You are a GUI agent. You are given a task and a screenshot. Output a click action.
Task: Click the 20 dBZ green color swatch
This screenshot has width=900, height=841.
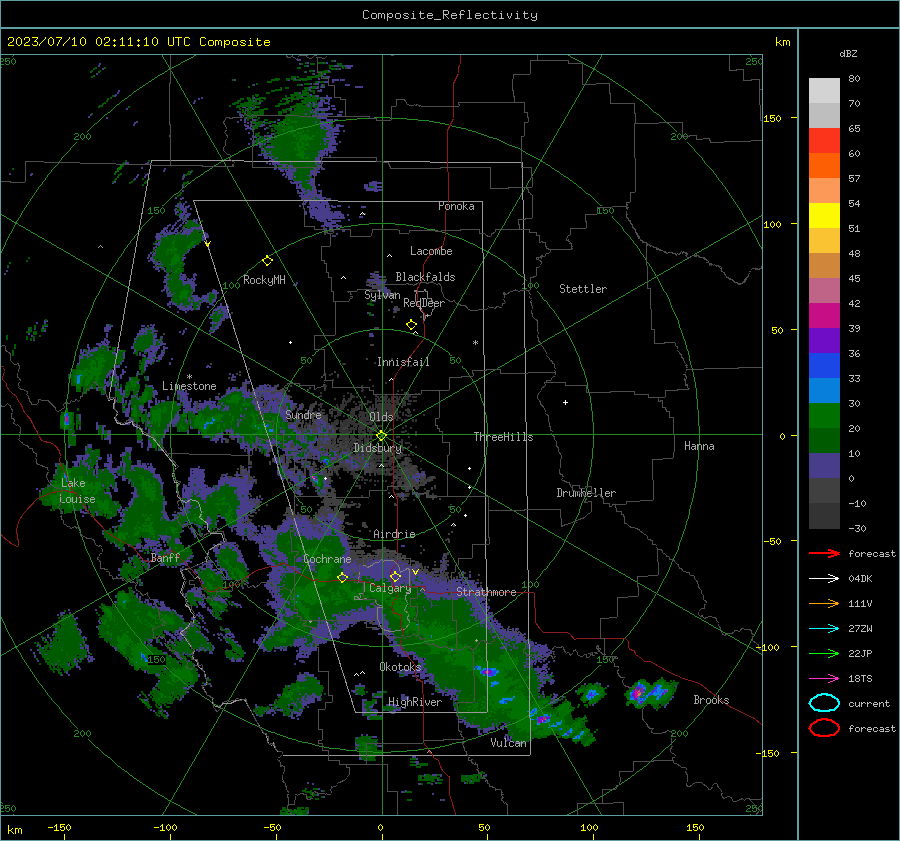(824, 416)
